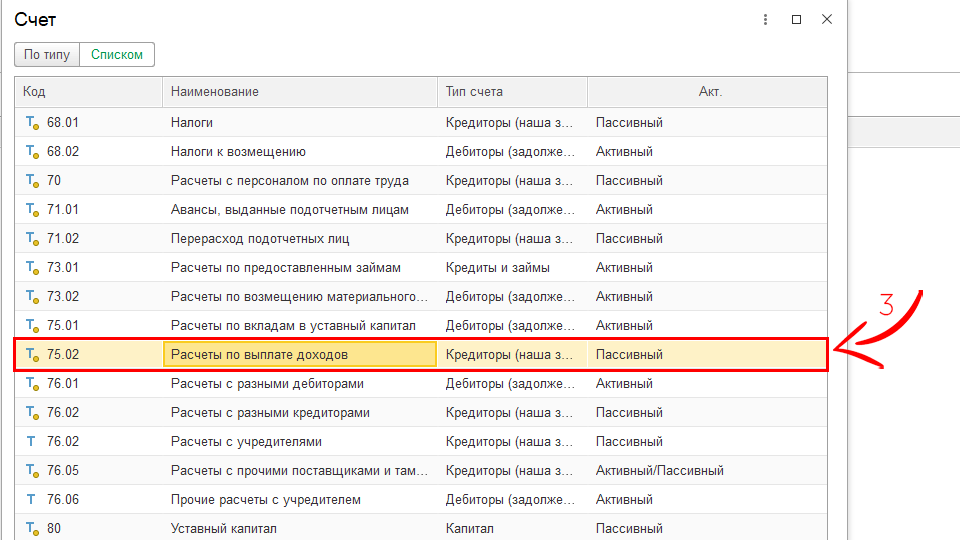Click the icon of highlighted row 75.02
The width and height of the screenshot is (960, 540).
(x=32, y=355)
